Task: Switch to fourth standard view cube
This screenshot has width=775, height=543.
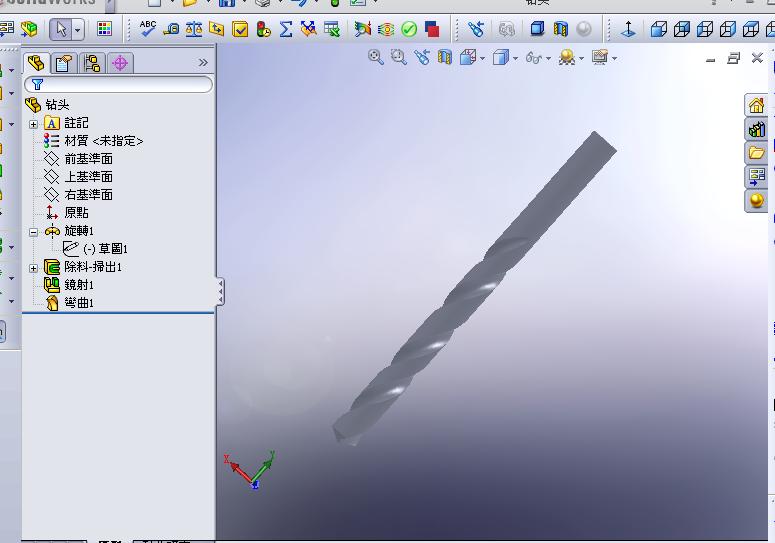Action: [x=728, y=29]
